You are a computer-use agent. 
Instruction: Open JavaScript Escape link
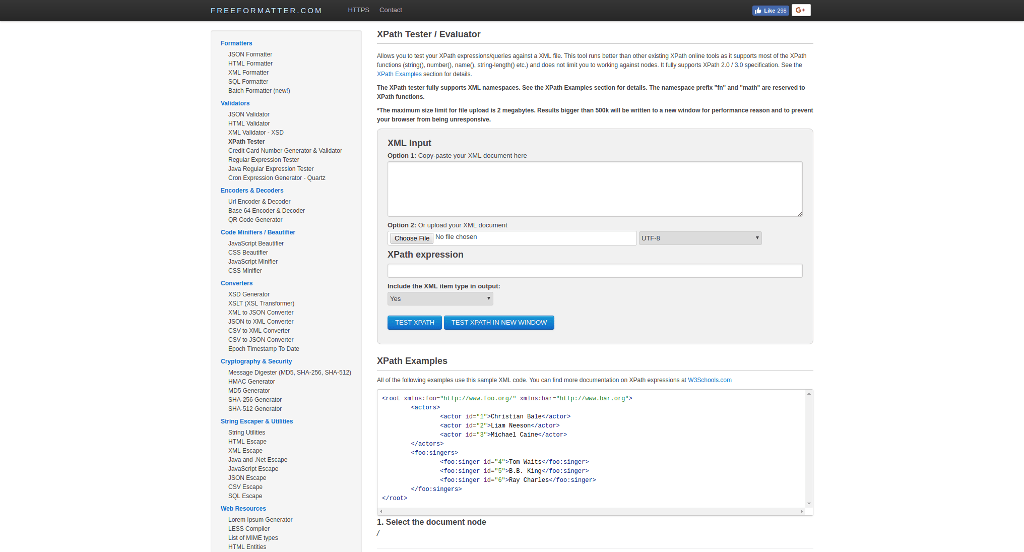click(253, 469)
